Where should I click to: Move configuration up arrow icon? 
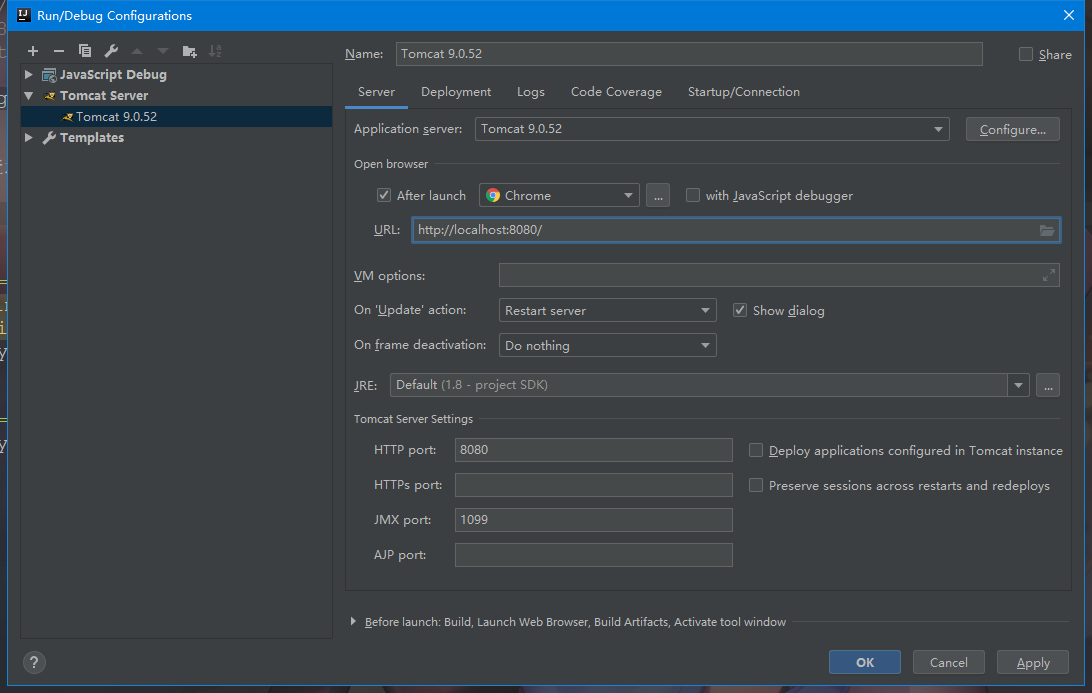[137, 51]
